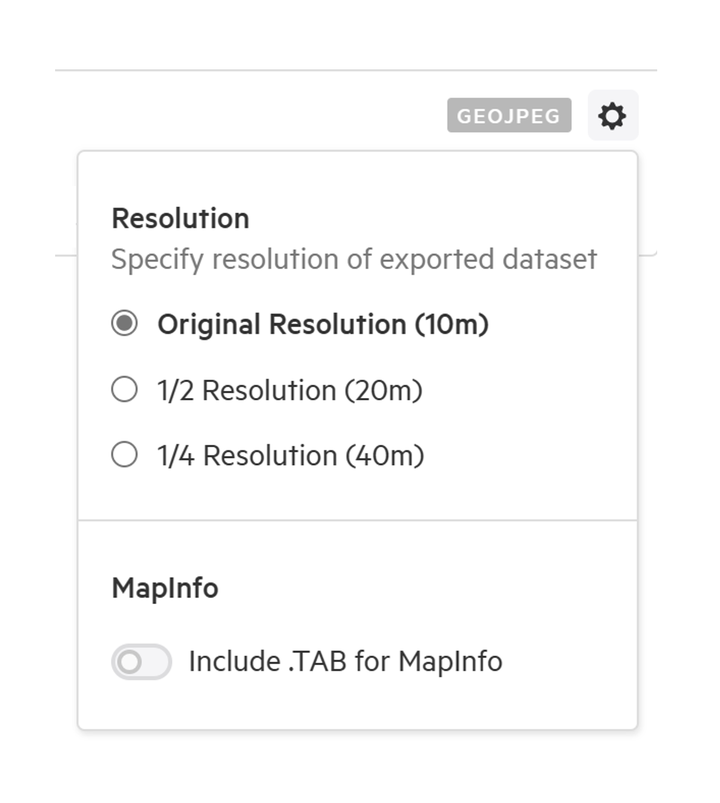Click 'Specify resolution of exported dataset' description
Image resolution: width=720 pixels, height=803 pixels.
tap(354, 260)
